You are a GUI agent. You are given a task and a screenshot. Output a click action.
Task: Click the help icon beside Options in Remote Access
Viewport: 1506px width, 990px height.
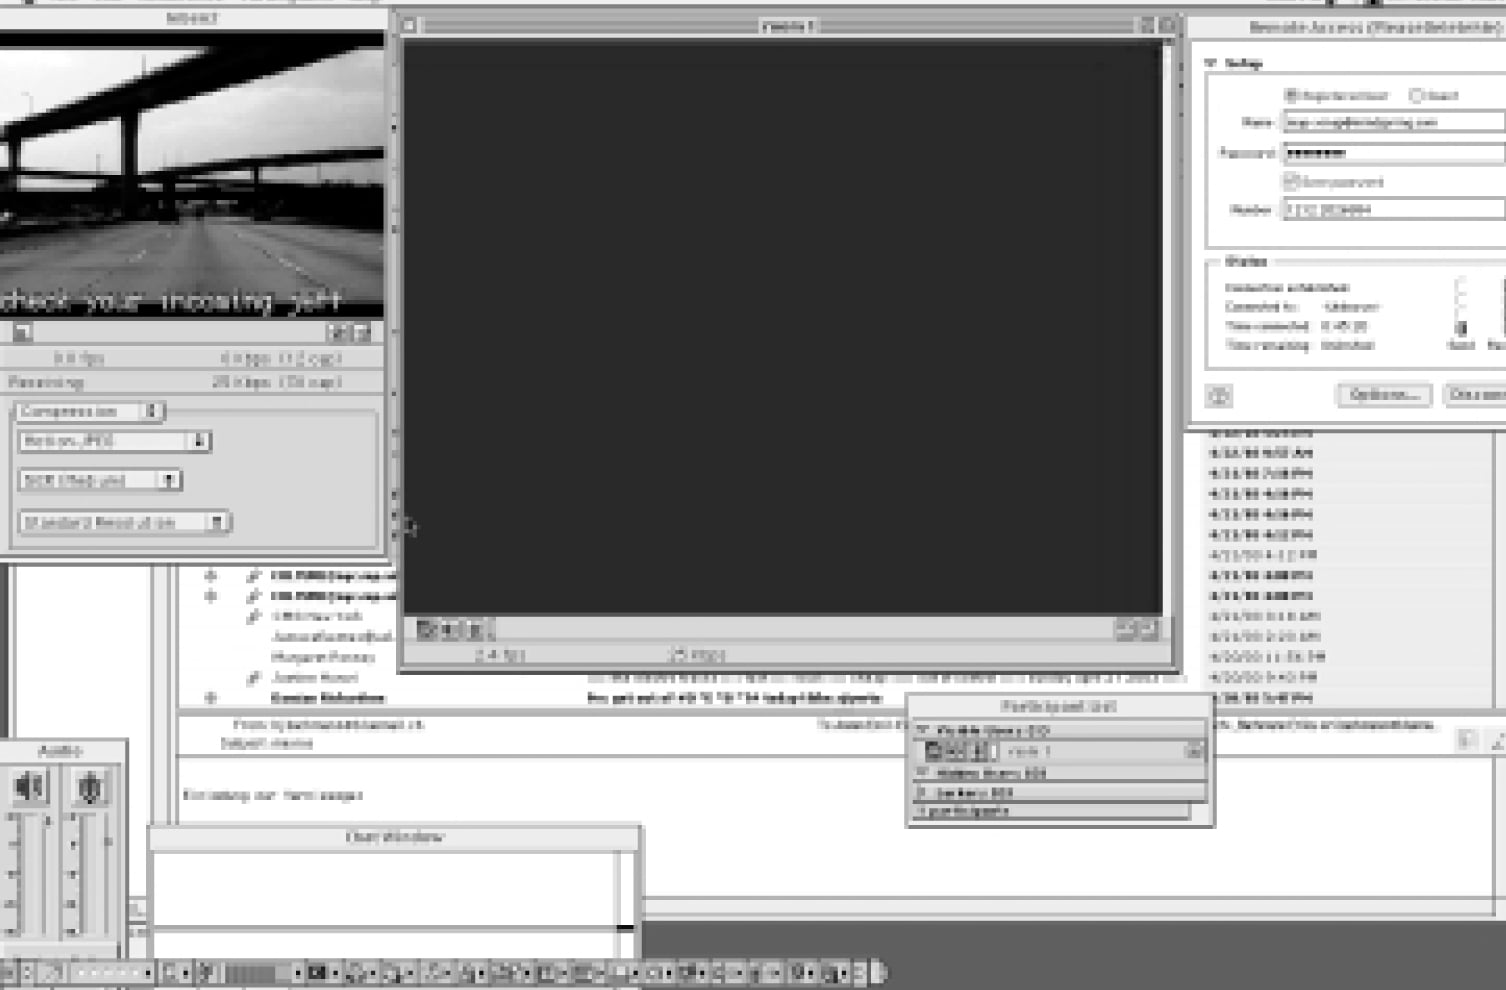(x=1219, y=396)
